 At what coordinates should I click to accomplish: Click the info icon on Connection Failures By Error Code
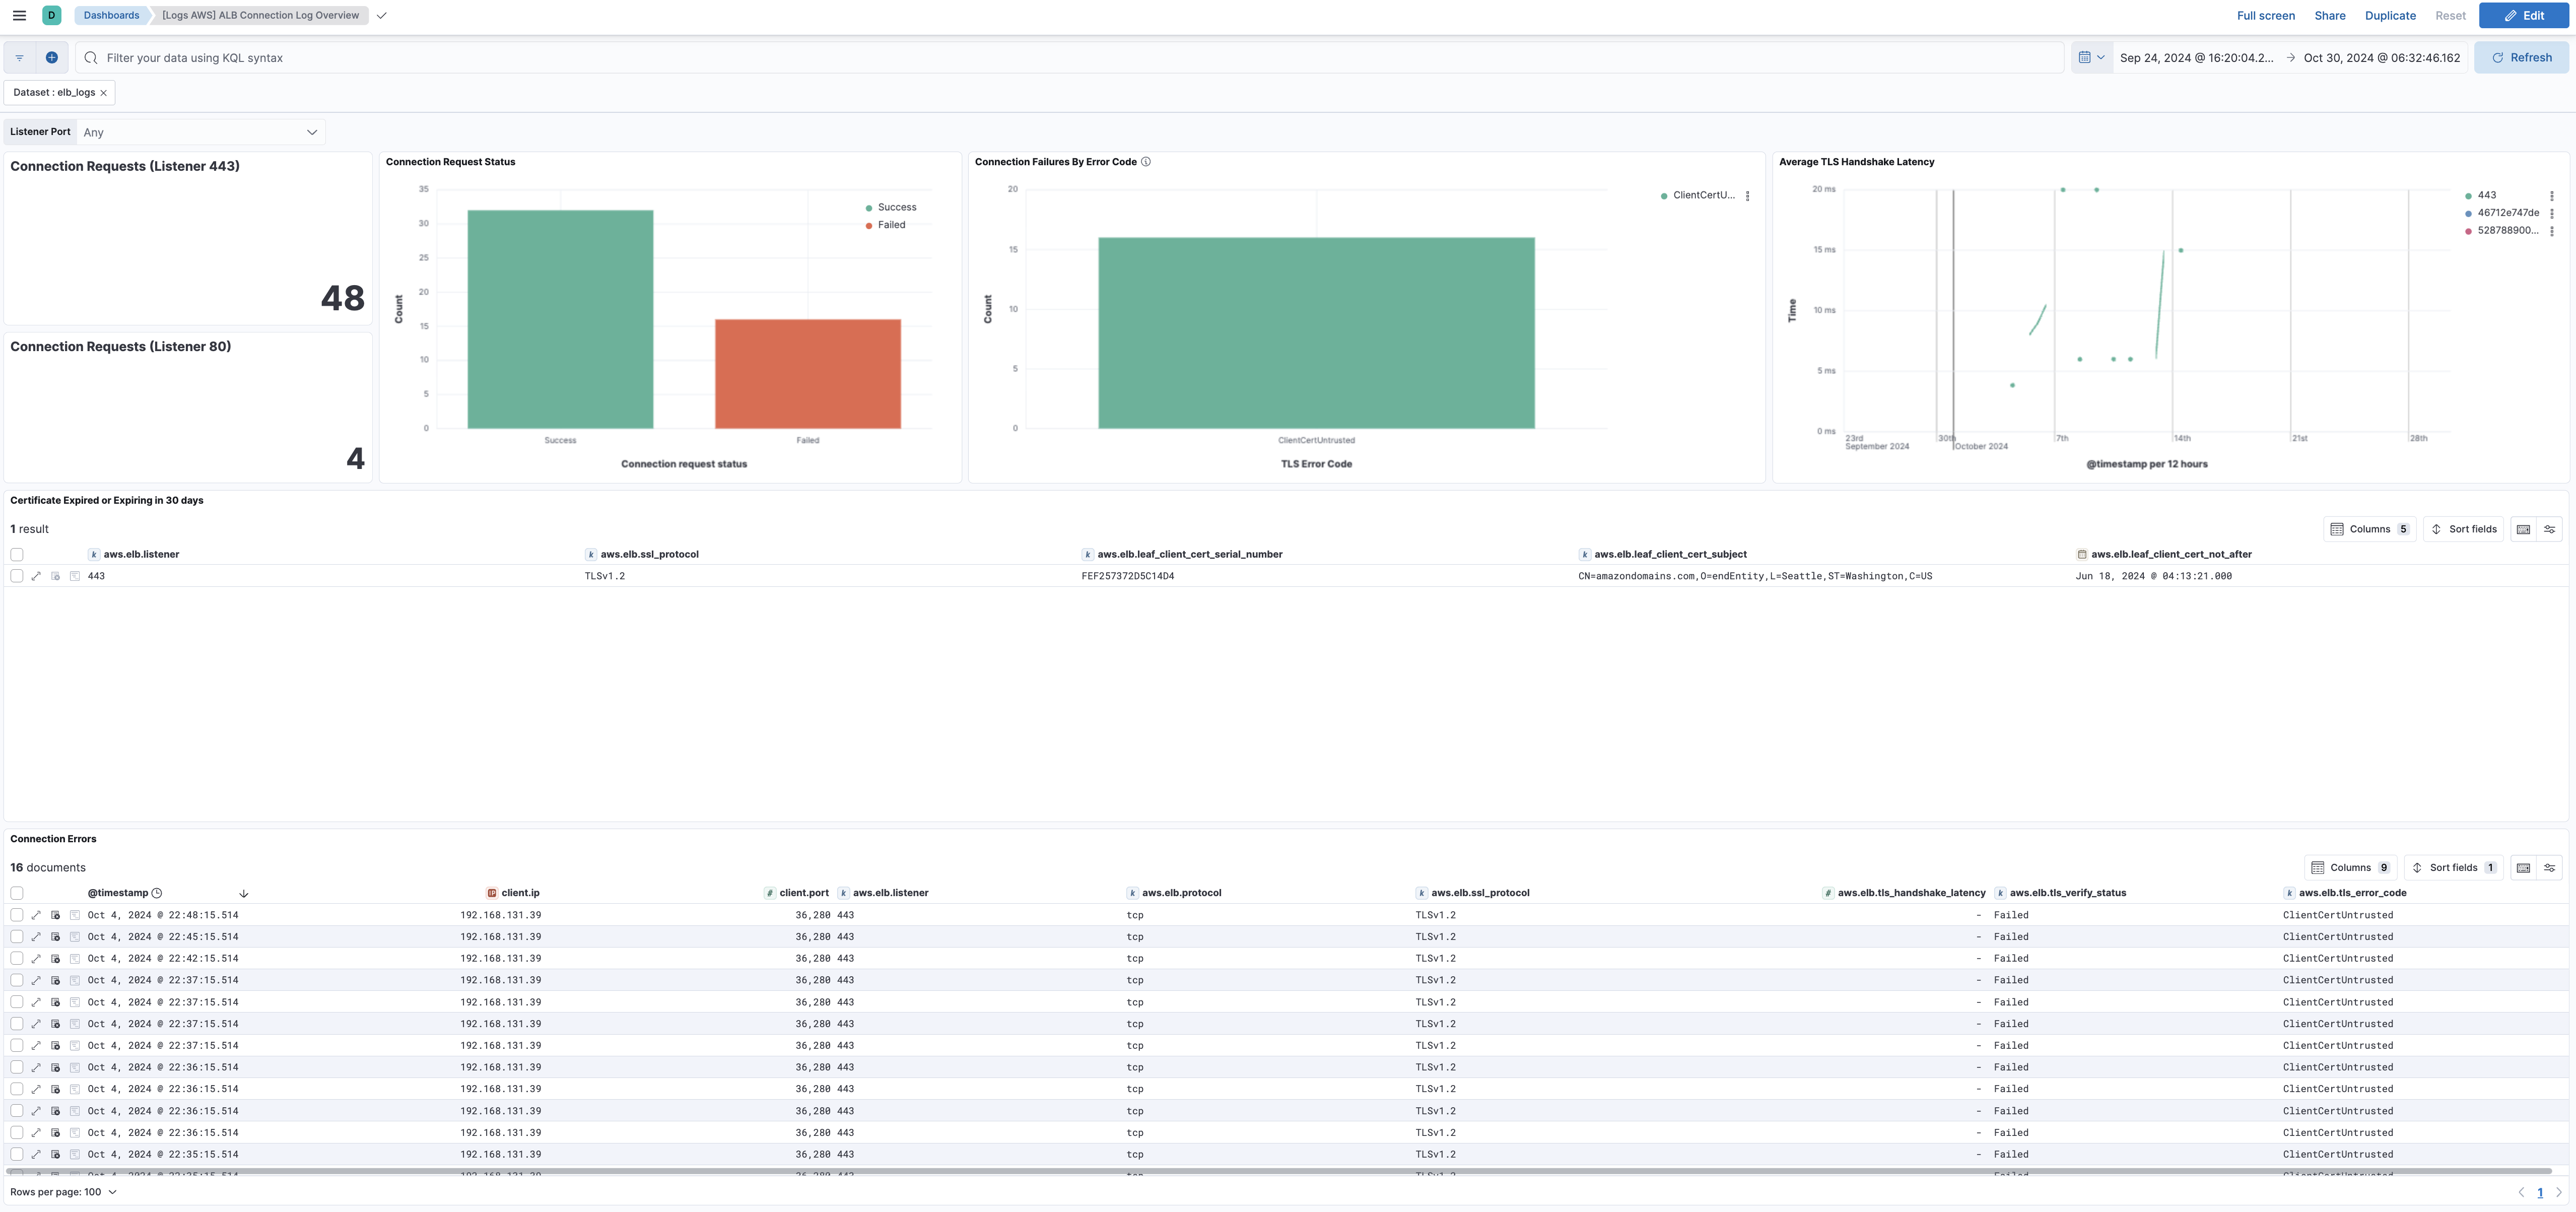1146,161
